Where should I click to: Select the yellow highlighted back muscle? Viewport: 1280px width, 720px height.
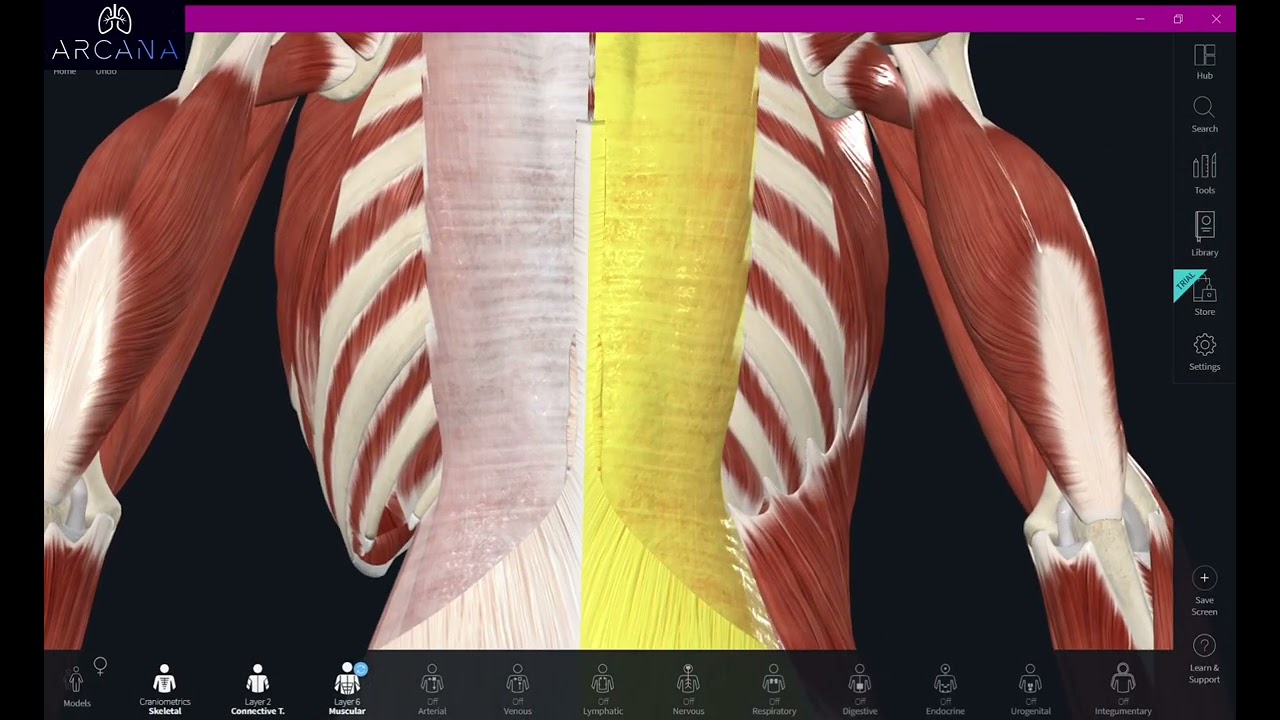coord(672,300)
